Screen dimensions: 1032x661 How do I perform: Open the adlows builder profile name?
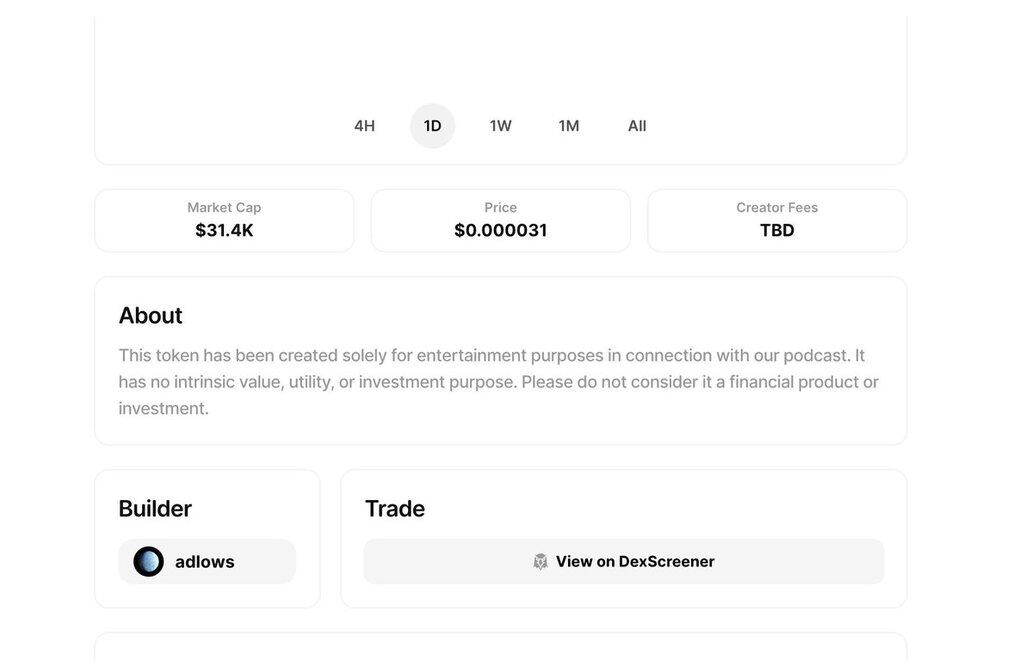205,562
